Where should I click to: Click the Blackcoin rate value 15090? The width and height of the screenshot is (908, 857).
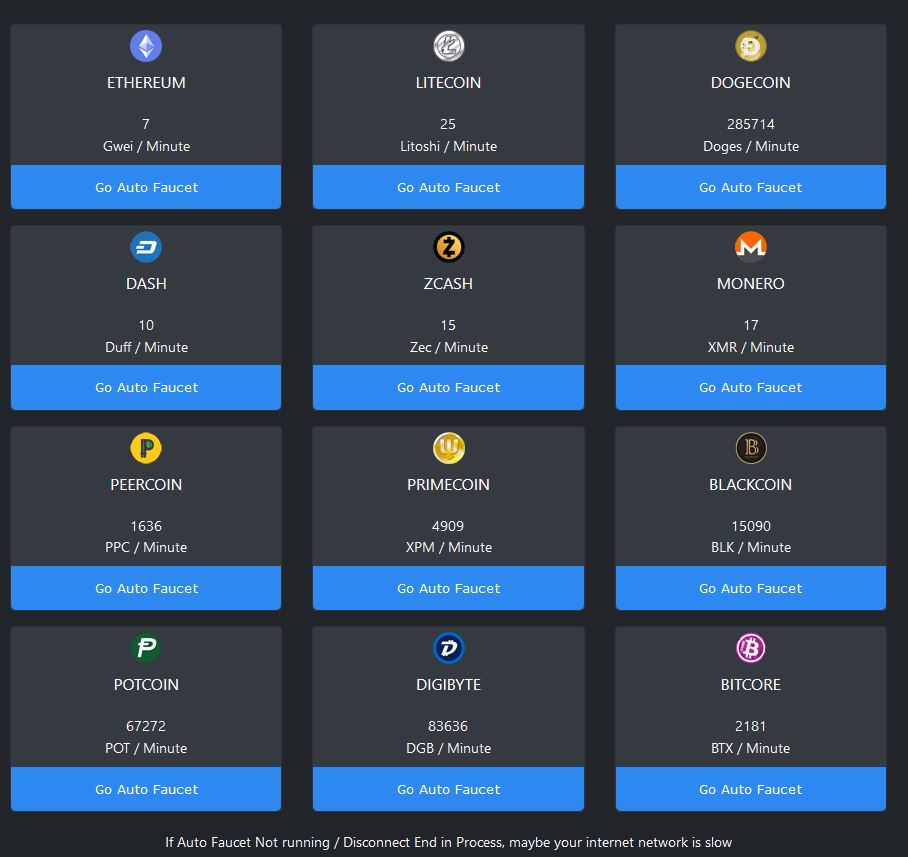[x=750, y=526]
